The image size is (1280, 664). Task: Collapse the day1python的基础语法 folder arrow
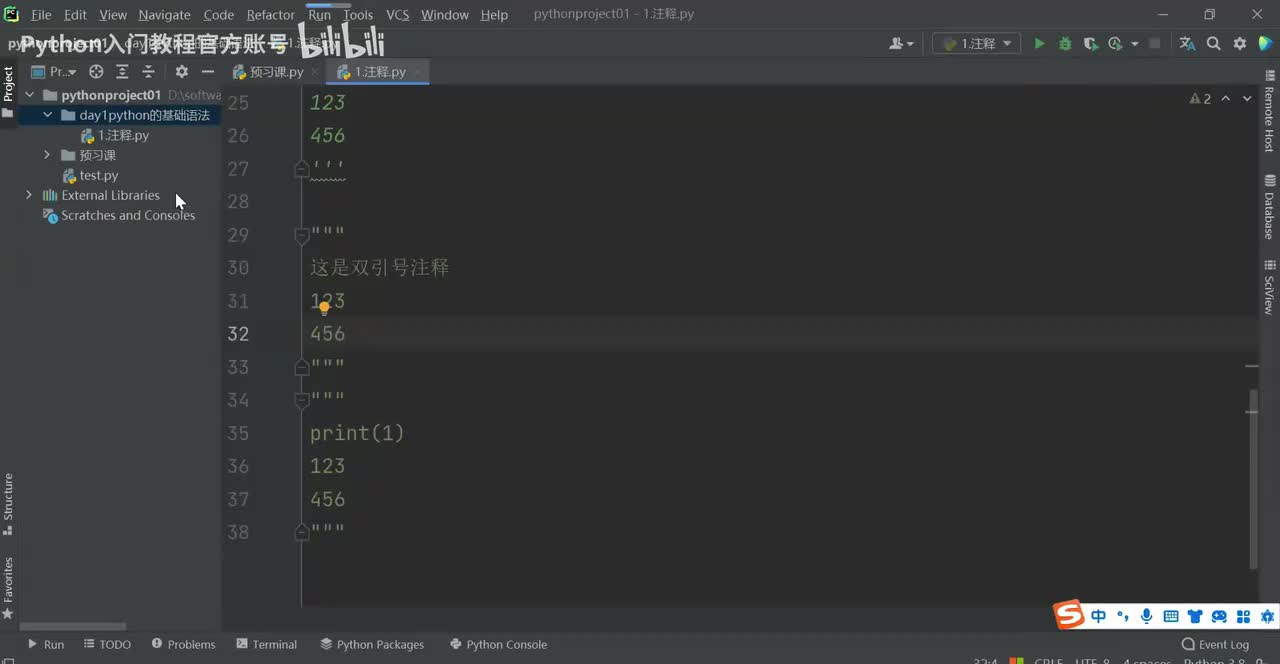click(x=47, y=115)
